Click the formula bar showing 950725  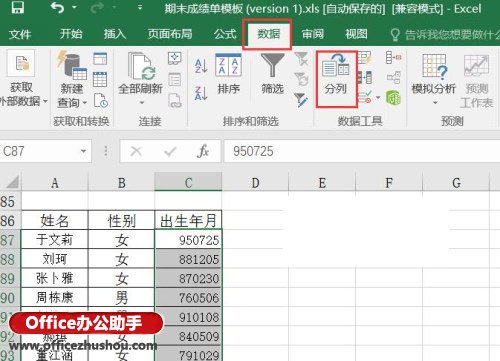pos(362,151)
